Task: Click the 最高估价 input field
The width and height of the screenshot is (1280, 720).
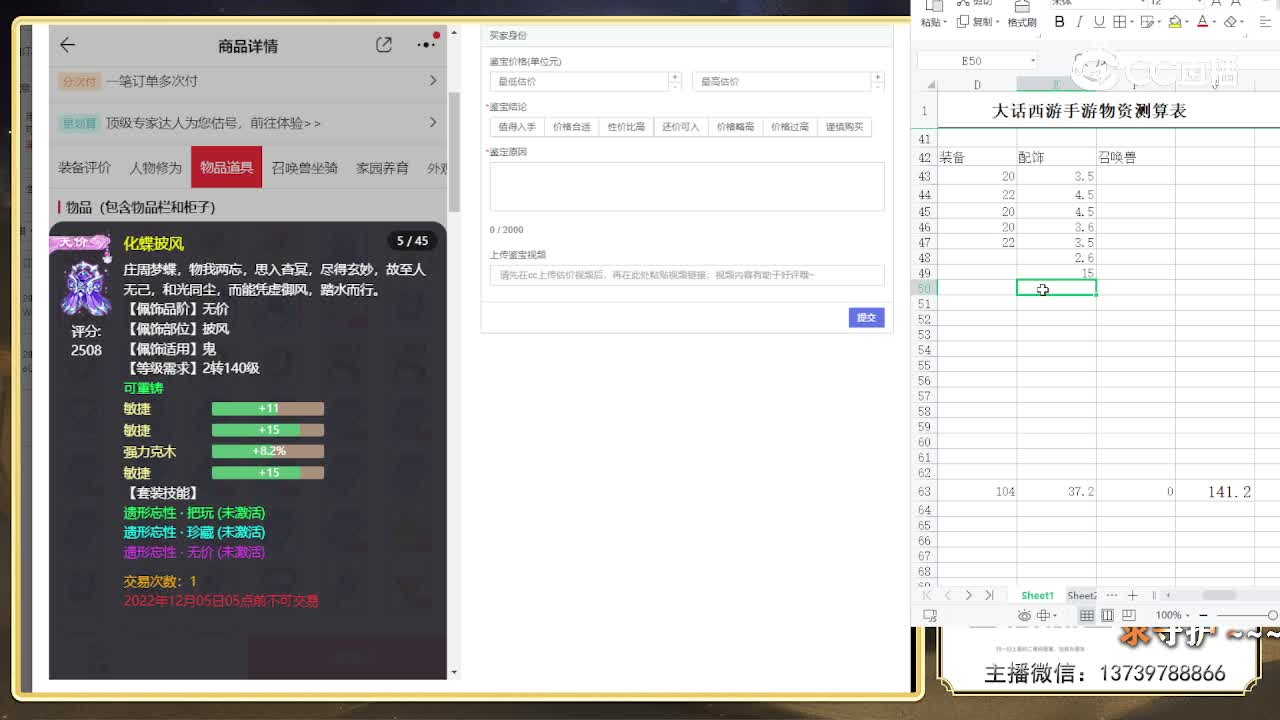Action: (782, 81)
